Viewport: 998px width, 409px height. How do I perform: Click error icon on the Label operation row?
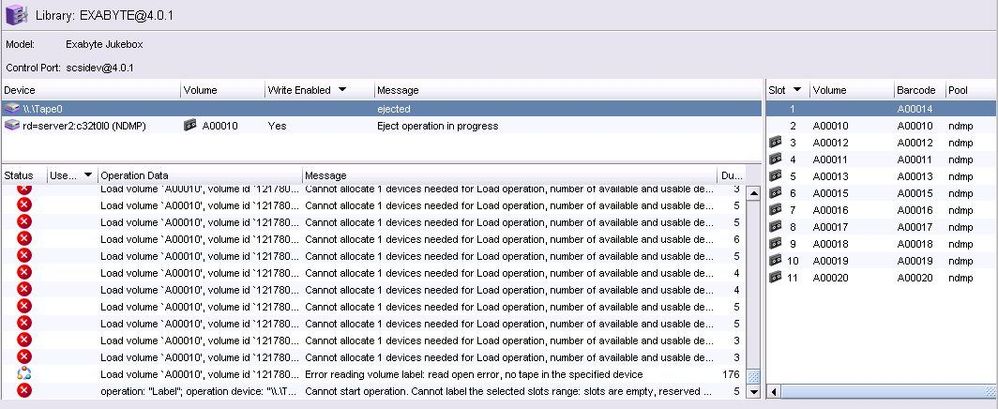(x=24, y=391)
